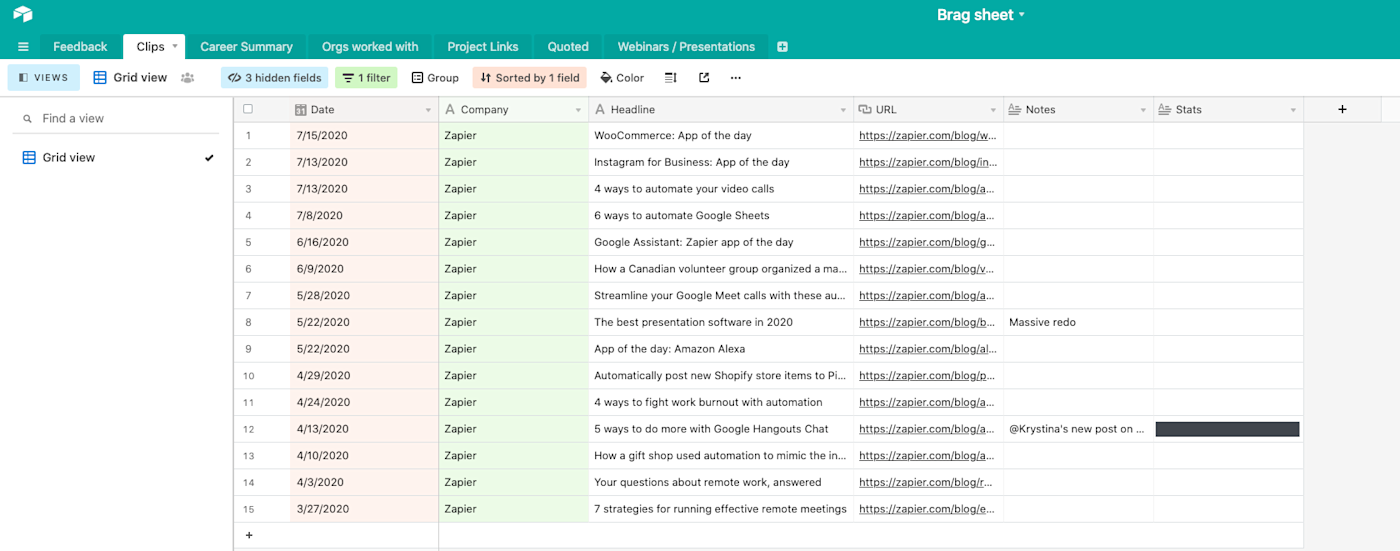Click the Airtable logo icon

[23, 15]
